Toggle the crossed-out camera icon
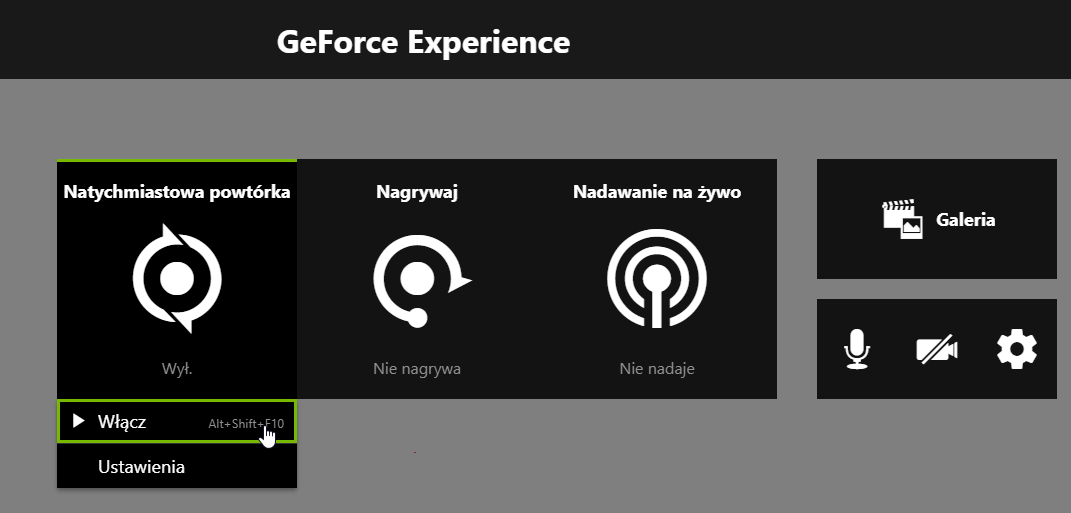Screen dimensions: 1071x513 coord(936,350)
